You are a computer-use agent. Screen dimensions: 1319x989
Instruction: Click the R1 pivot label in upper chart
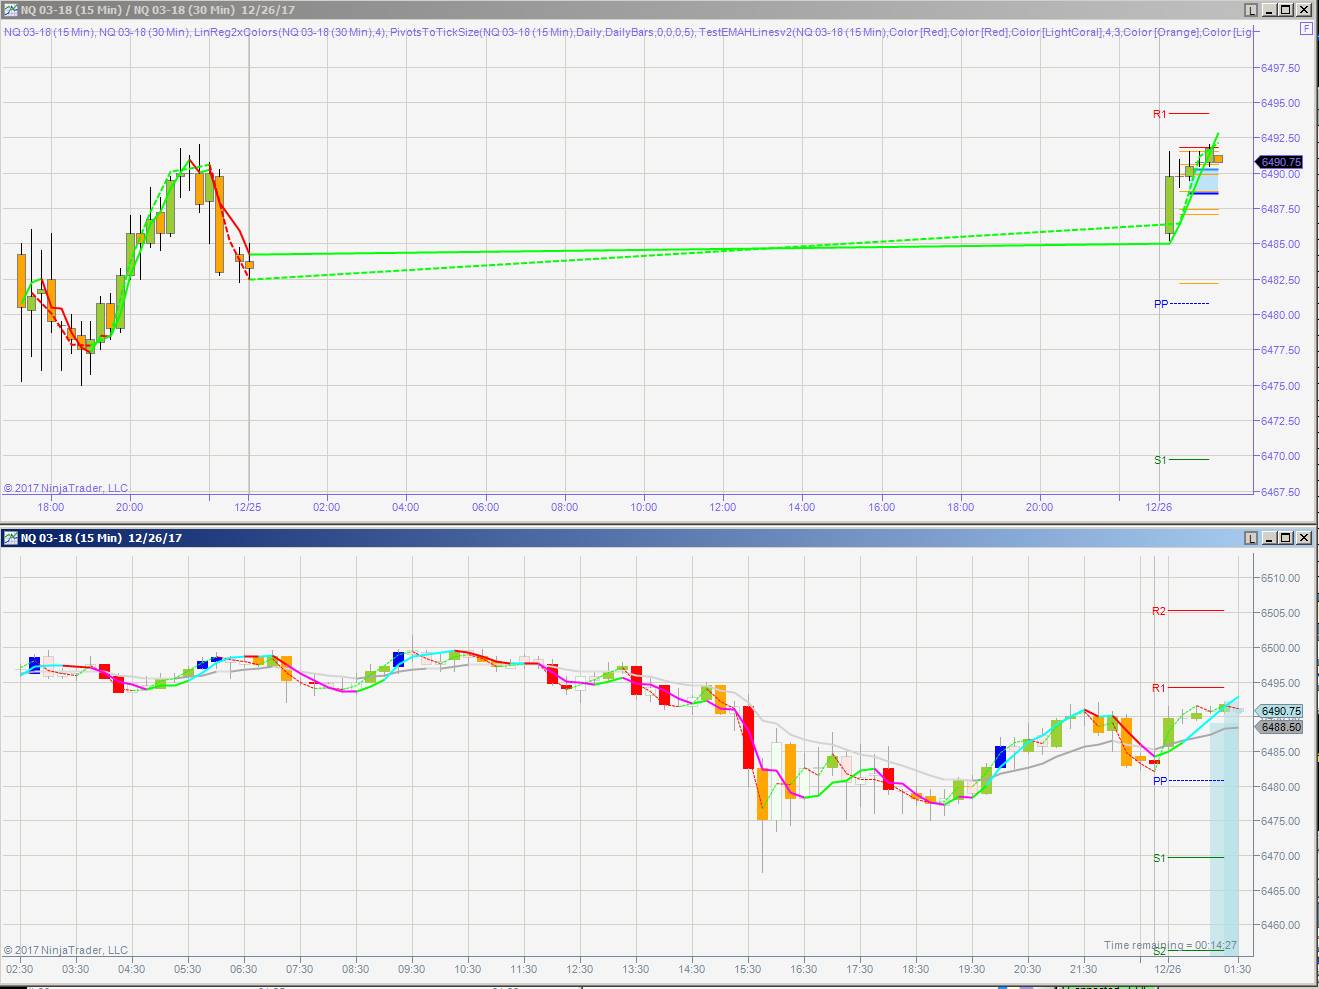click(1159, 114)
